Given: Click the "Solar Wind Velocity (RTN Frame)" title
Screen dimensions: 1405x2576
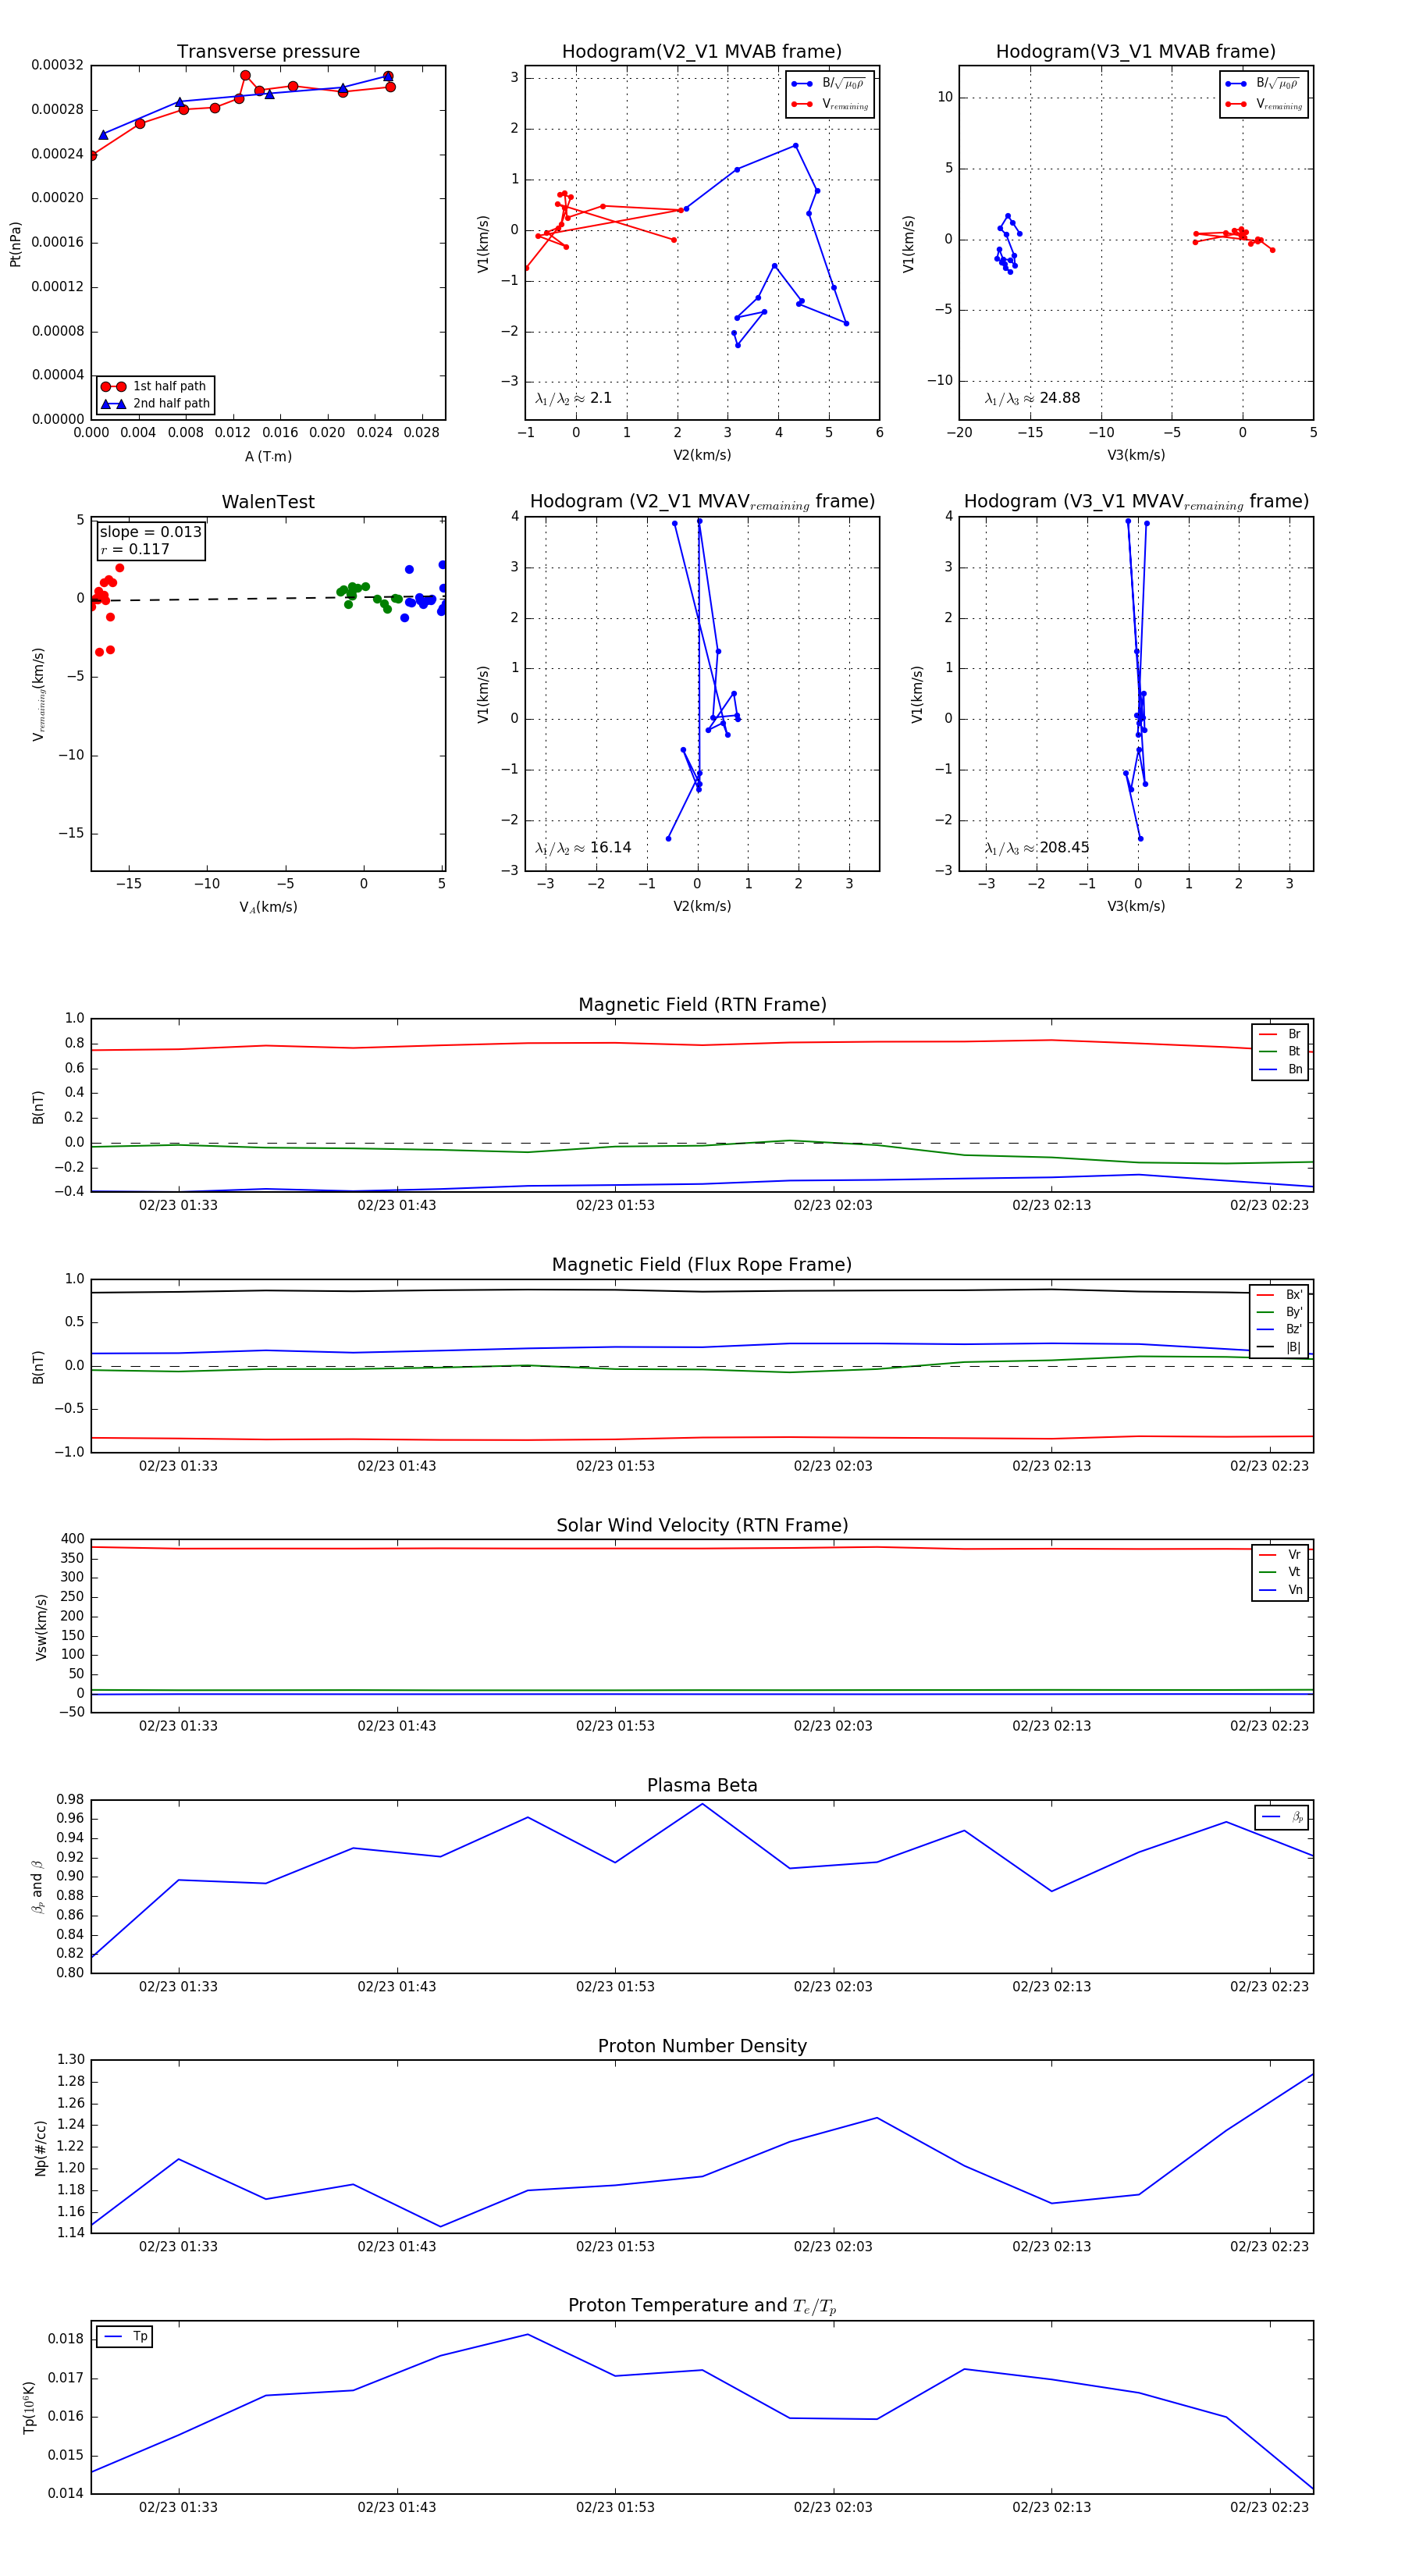Looking at the screenshot, I should (x=702, y=1526).
